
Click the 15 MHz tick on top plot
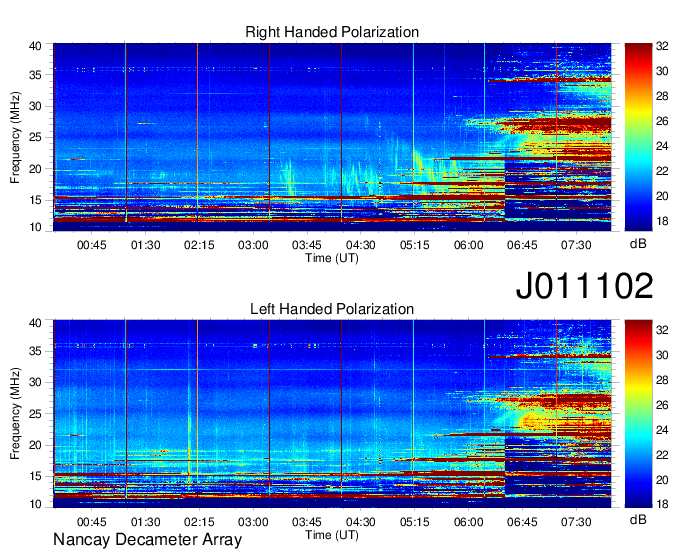coord(35,200)
